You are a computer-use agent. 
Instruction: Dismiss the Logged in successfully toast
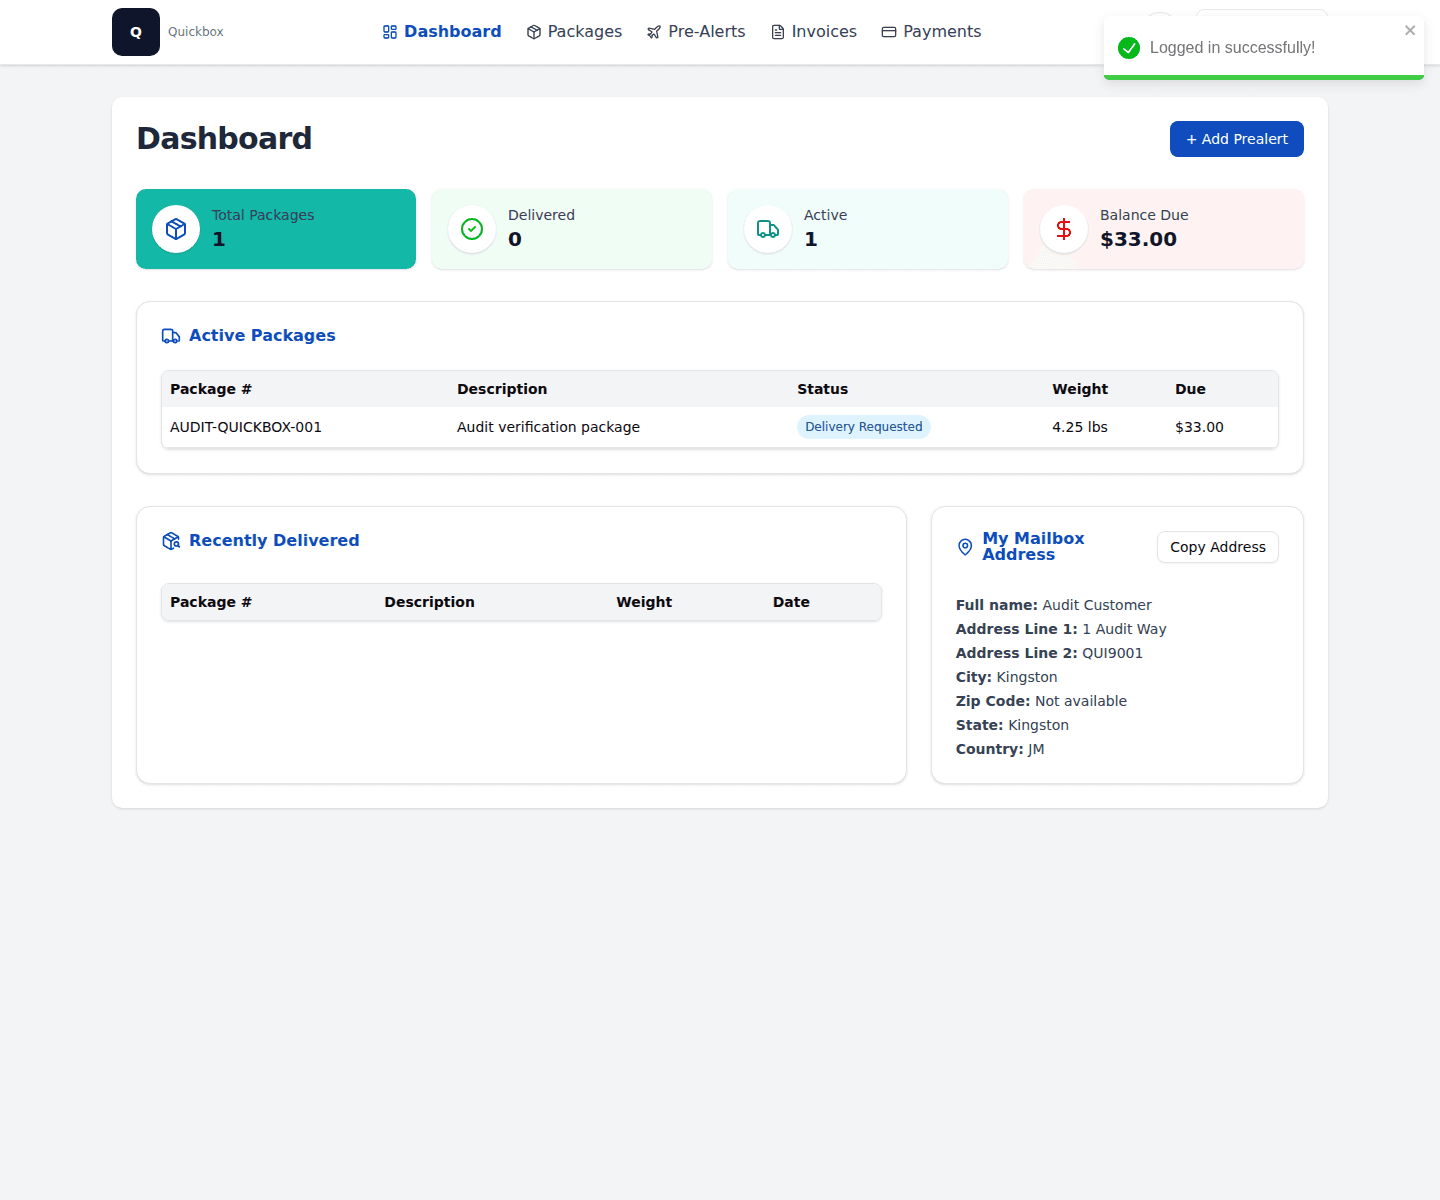coord(1410,30)
